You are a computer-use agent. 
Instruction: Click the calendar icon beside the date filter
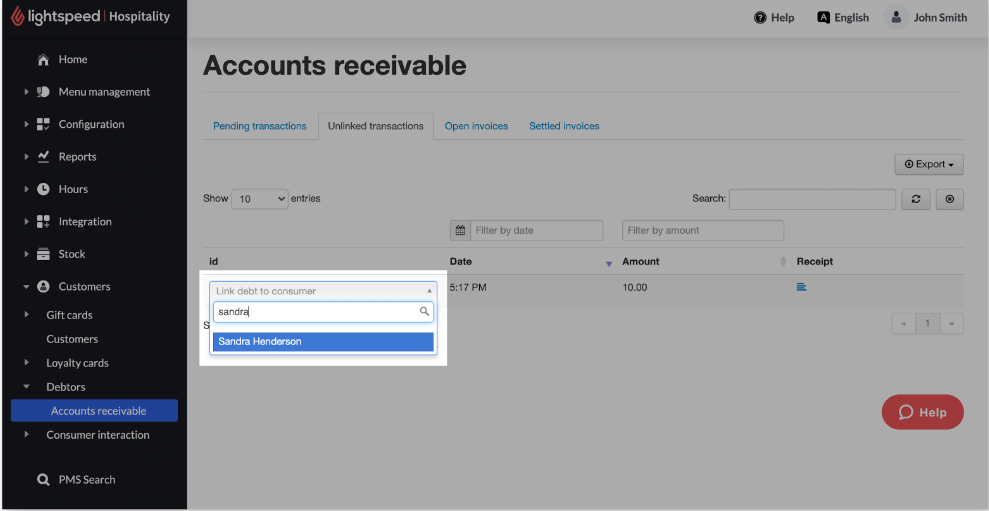tap(460, 230)
